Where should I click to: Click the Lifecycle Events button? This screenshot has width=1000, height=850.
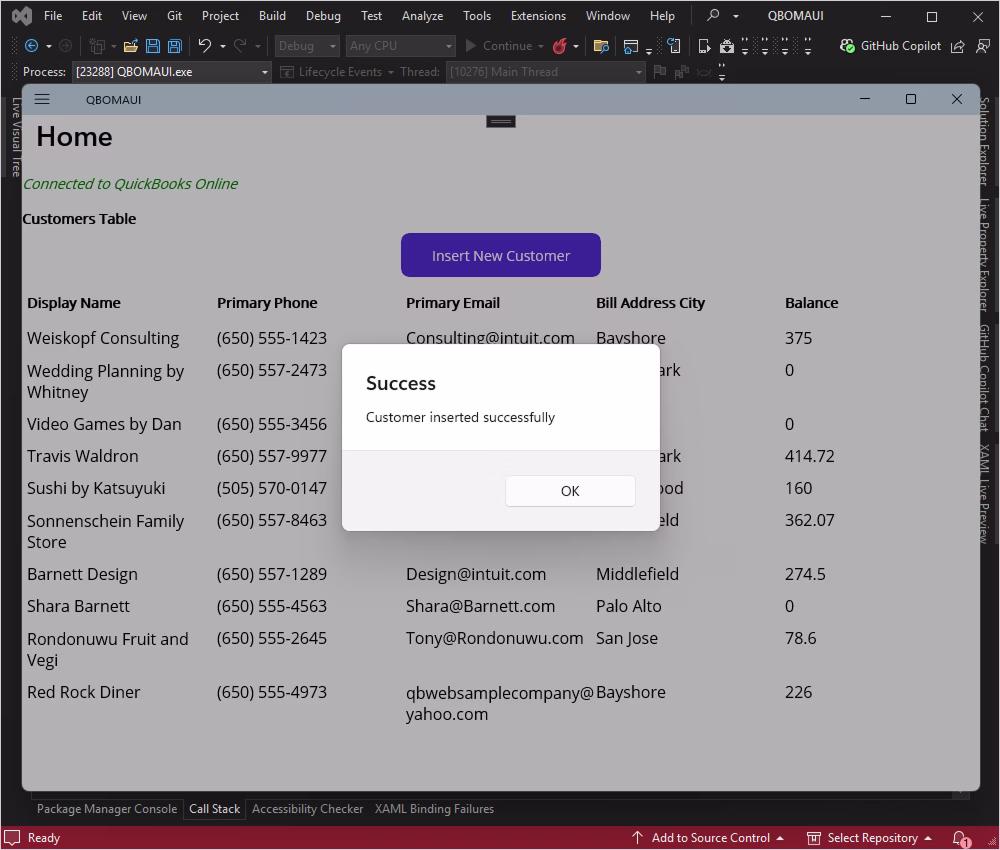point(339,72)
